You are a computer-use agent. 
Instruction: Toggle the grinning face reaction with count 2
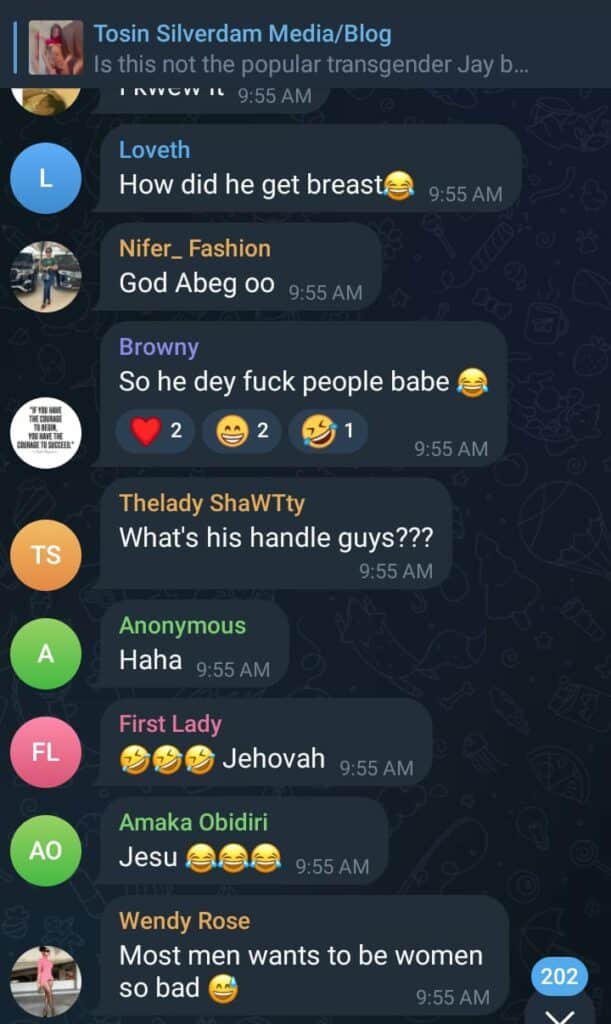[x=242, y=431]
